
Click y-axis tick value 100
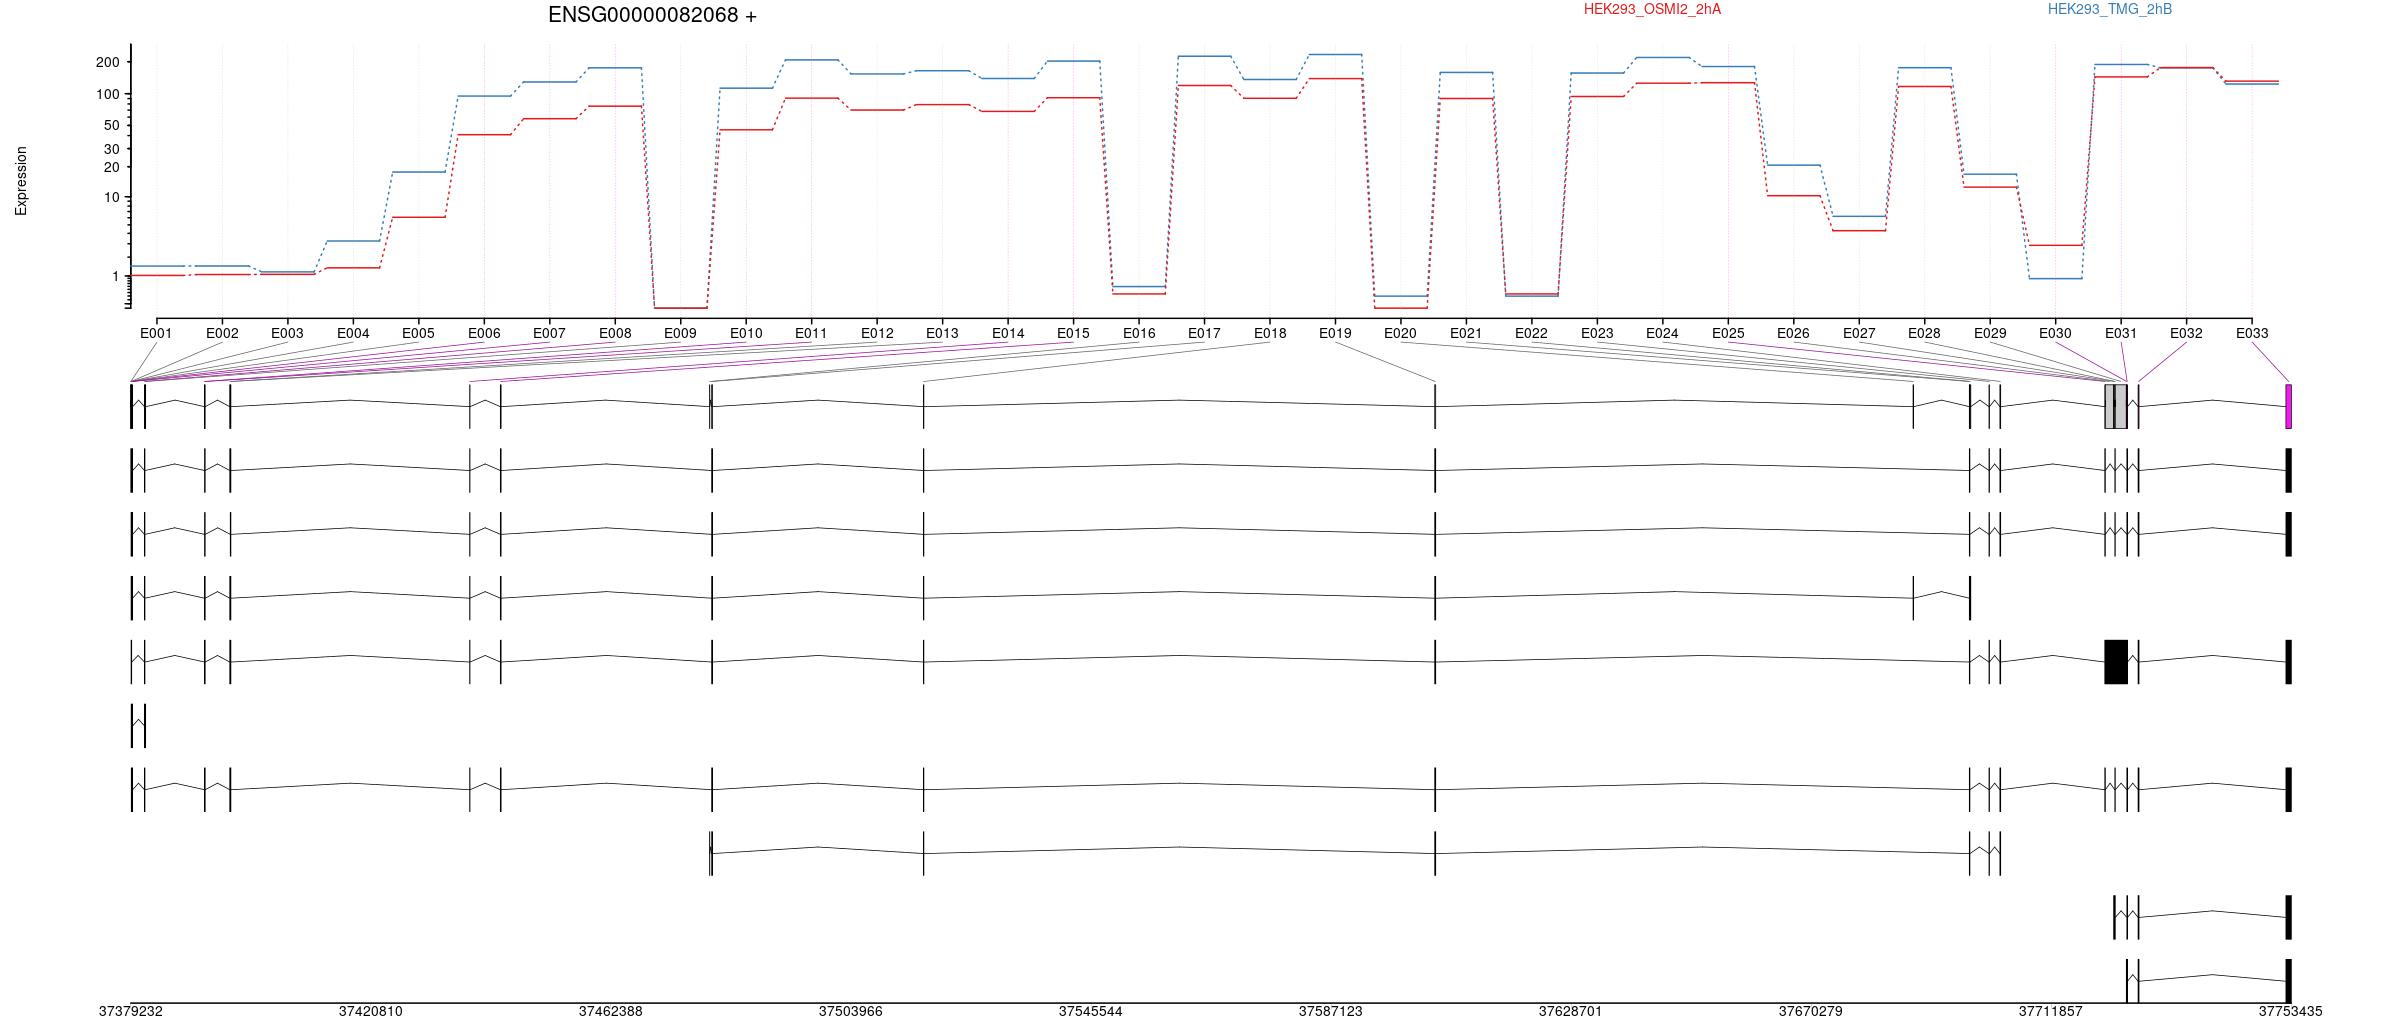tap(108, 94)
